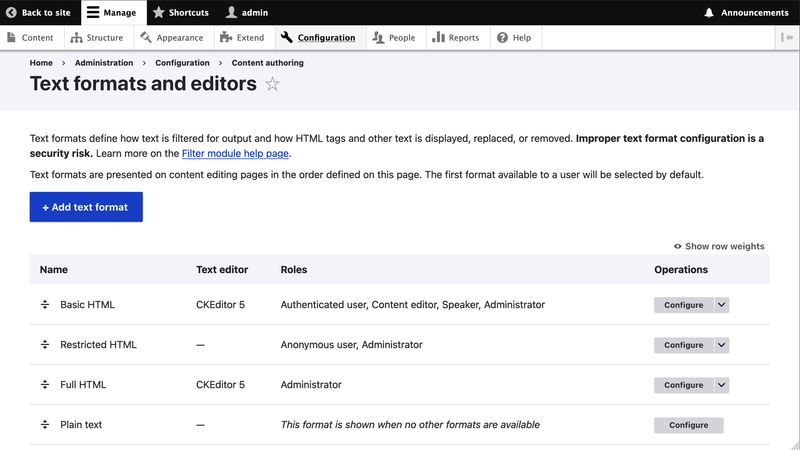The image size is (800, 450).
Task: Toggle Show row weights
Action: click(719, 246)
